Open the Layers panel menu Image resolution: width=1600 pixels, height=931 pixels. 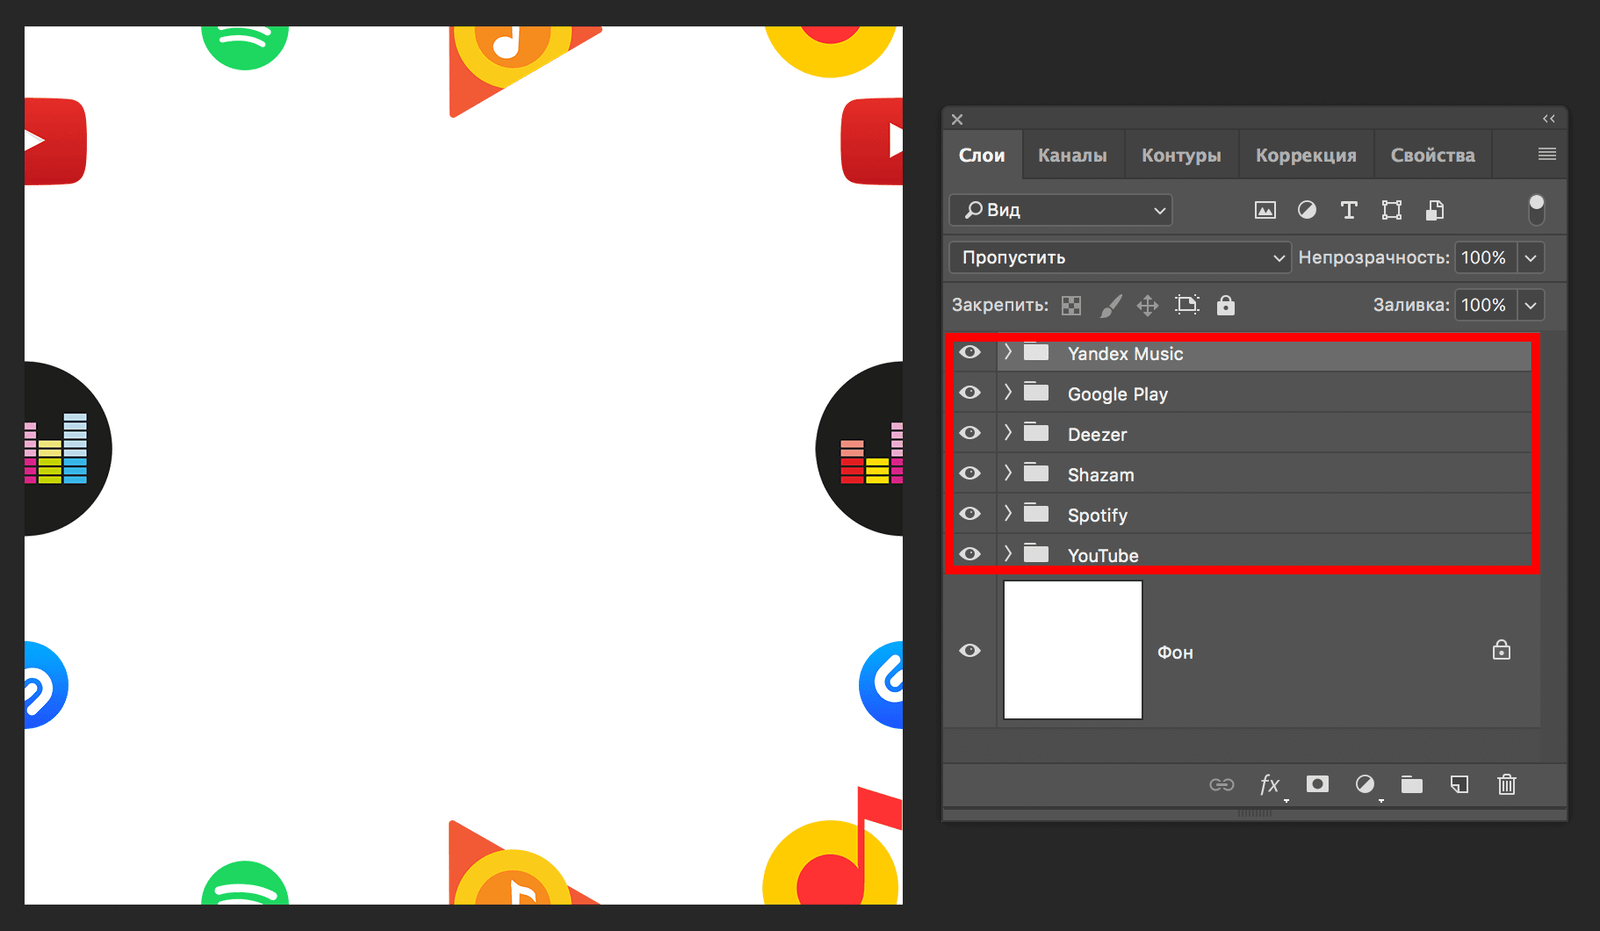click(x=1547, y=154)
